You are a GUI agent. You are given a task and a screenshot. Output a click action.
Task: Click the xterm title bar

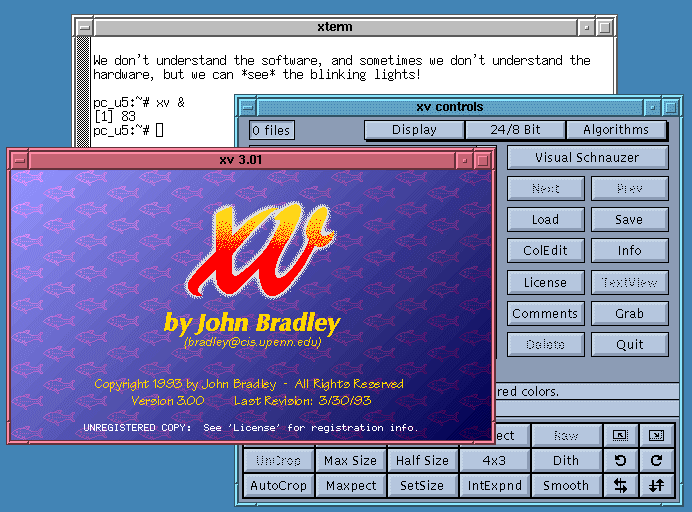[x=335, y=27]
